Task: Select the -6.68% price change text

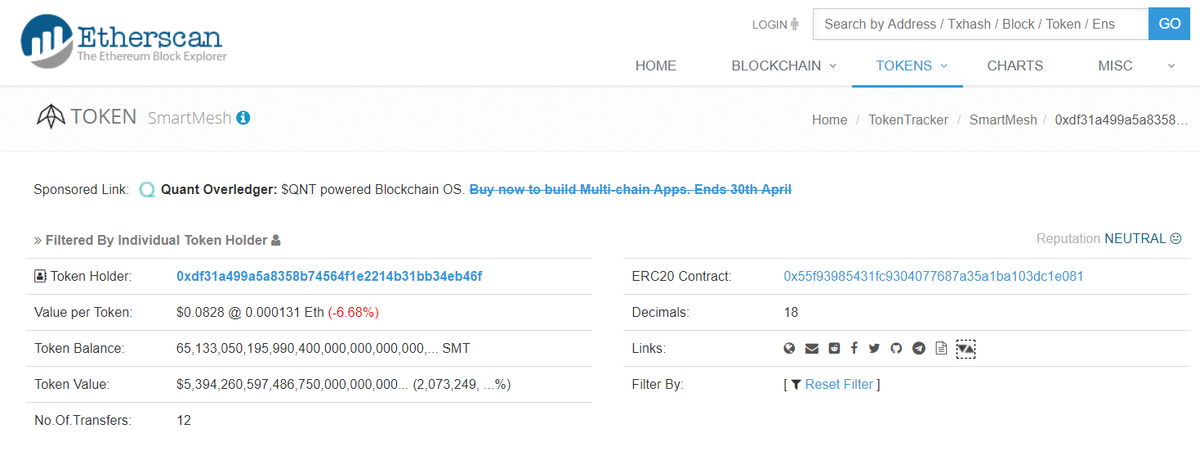Action: click(x=353, y=312)
